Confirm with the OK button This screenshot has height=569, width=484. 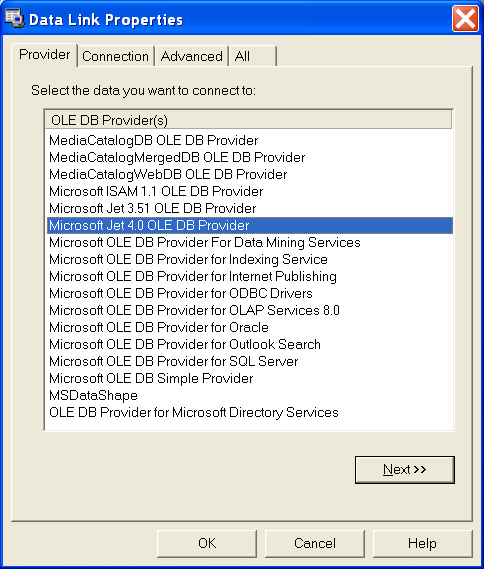tap(207, 543)
